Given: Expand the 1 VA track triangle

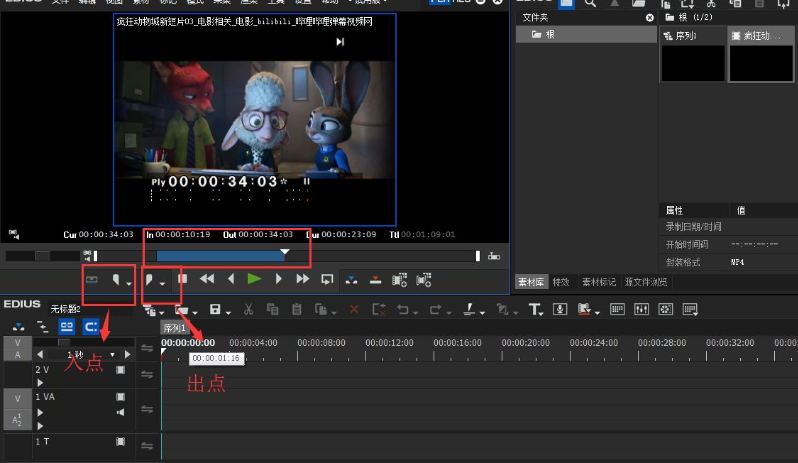Looking at the screenshot, I should [x=40, y=411].
